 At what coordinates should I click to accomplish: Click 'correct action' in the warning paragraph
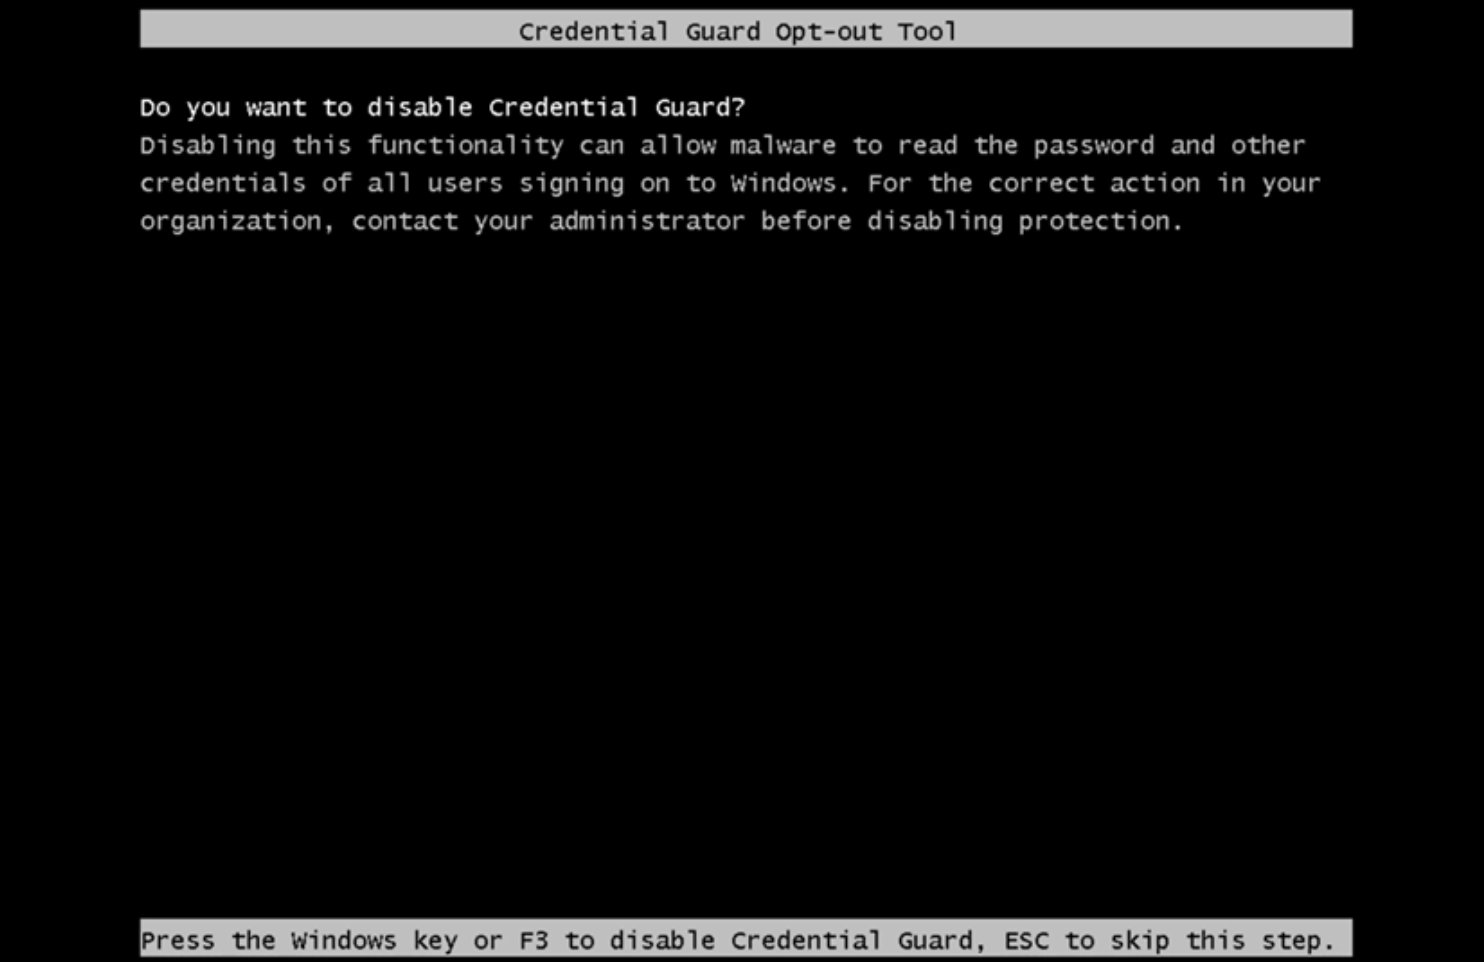pos(1094,184)
